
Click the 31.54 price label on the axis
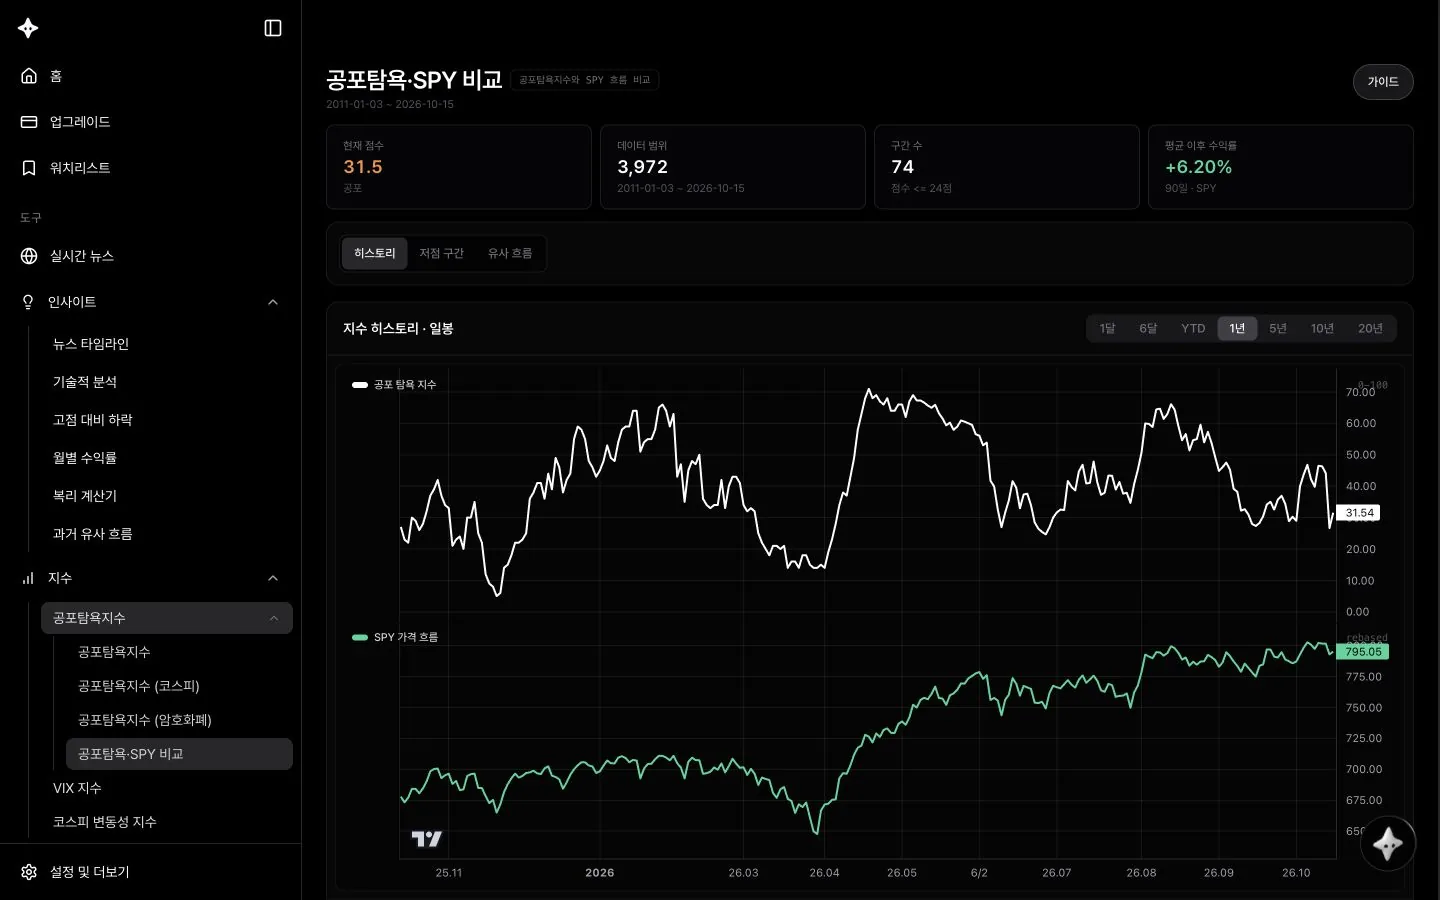[x=1359, y=513]
